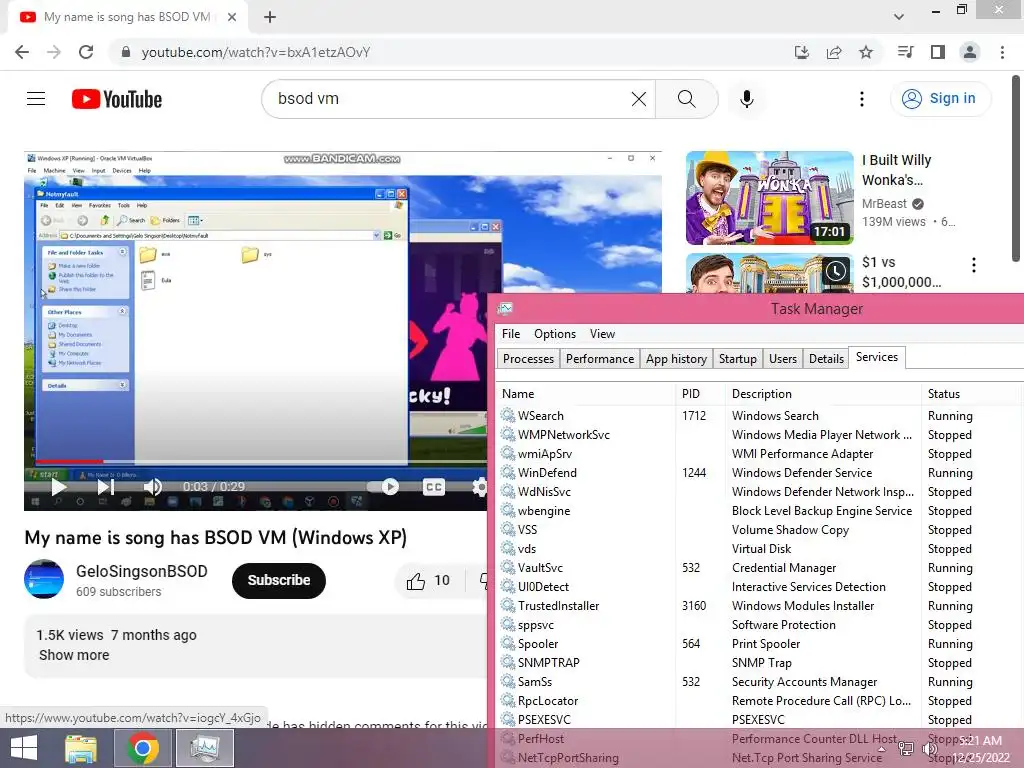Add '$1 vs $1,000,000' video to Watch later
Screen dimensions: 1024x768
tap(836, 271)
